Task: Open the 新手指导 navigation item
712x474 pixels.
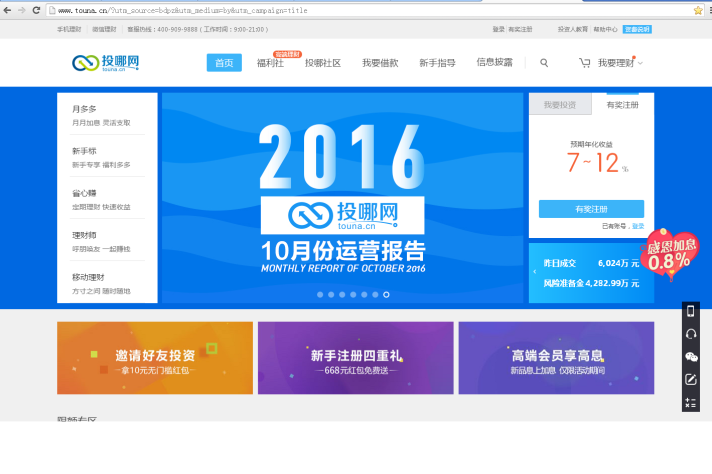Action: [x=437, y=63]
